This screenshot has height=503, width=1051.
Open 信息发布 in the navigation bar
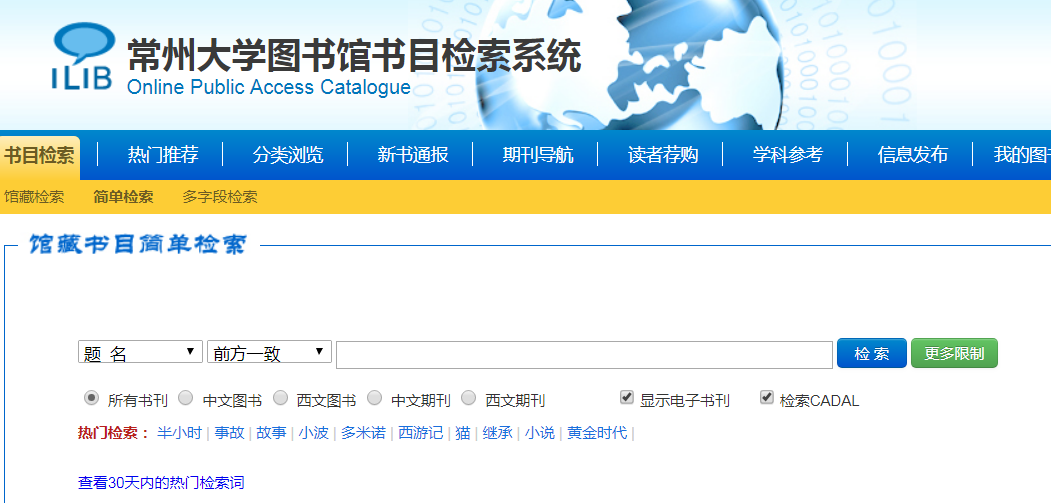pyautogui.click(x=912, y=155)
